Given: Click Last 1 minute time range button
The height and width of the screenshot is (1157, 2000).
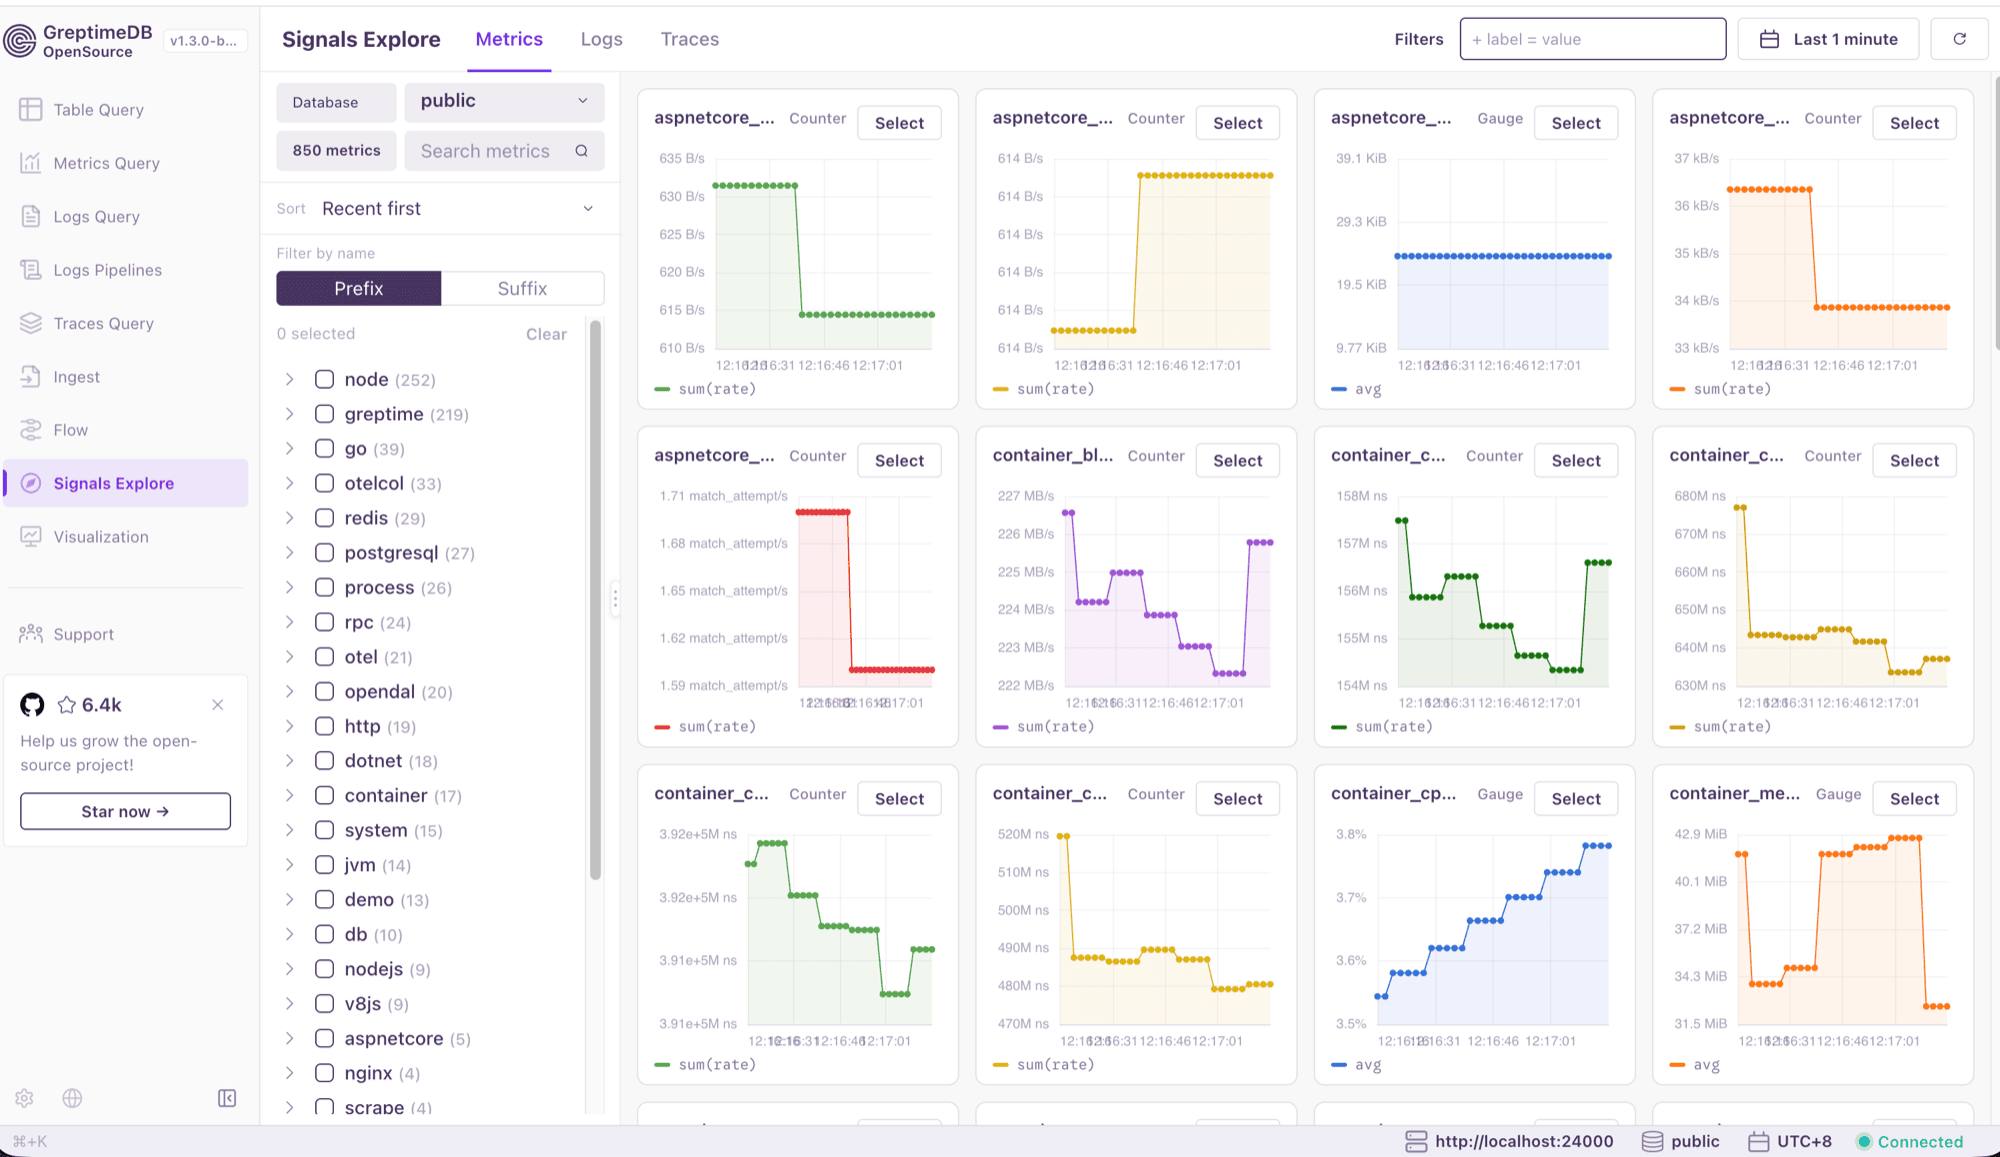Looking at the screenshot, I should point(1828,39).
